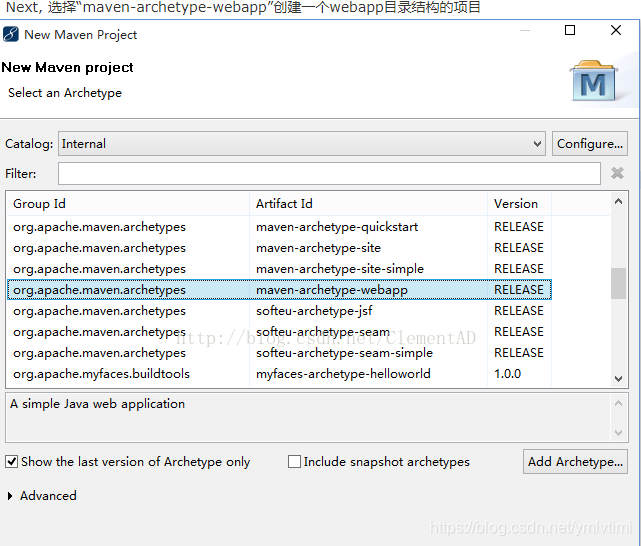Select maven-archetype-webapp row
This screenshot has height=546, width=641.
tap(279, 290)
